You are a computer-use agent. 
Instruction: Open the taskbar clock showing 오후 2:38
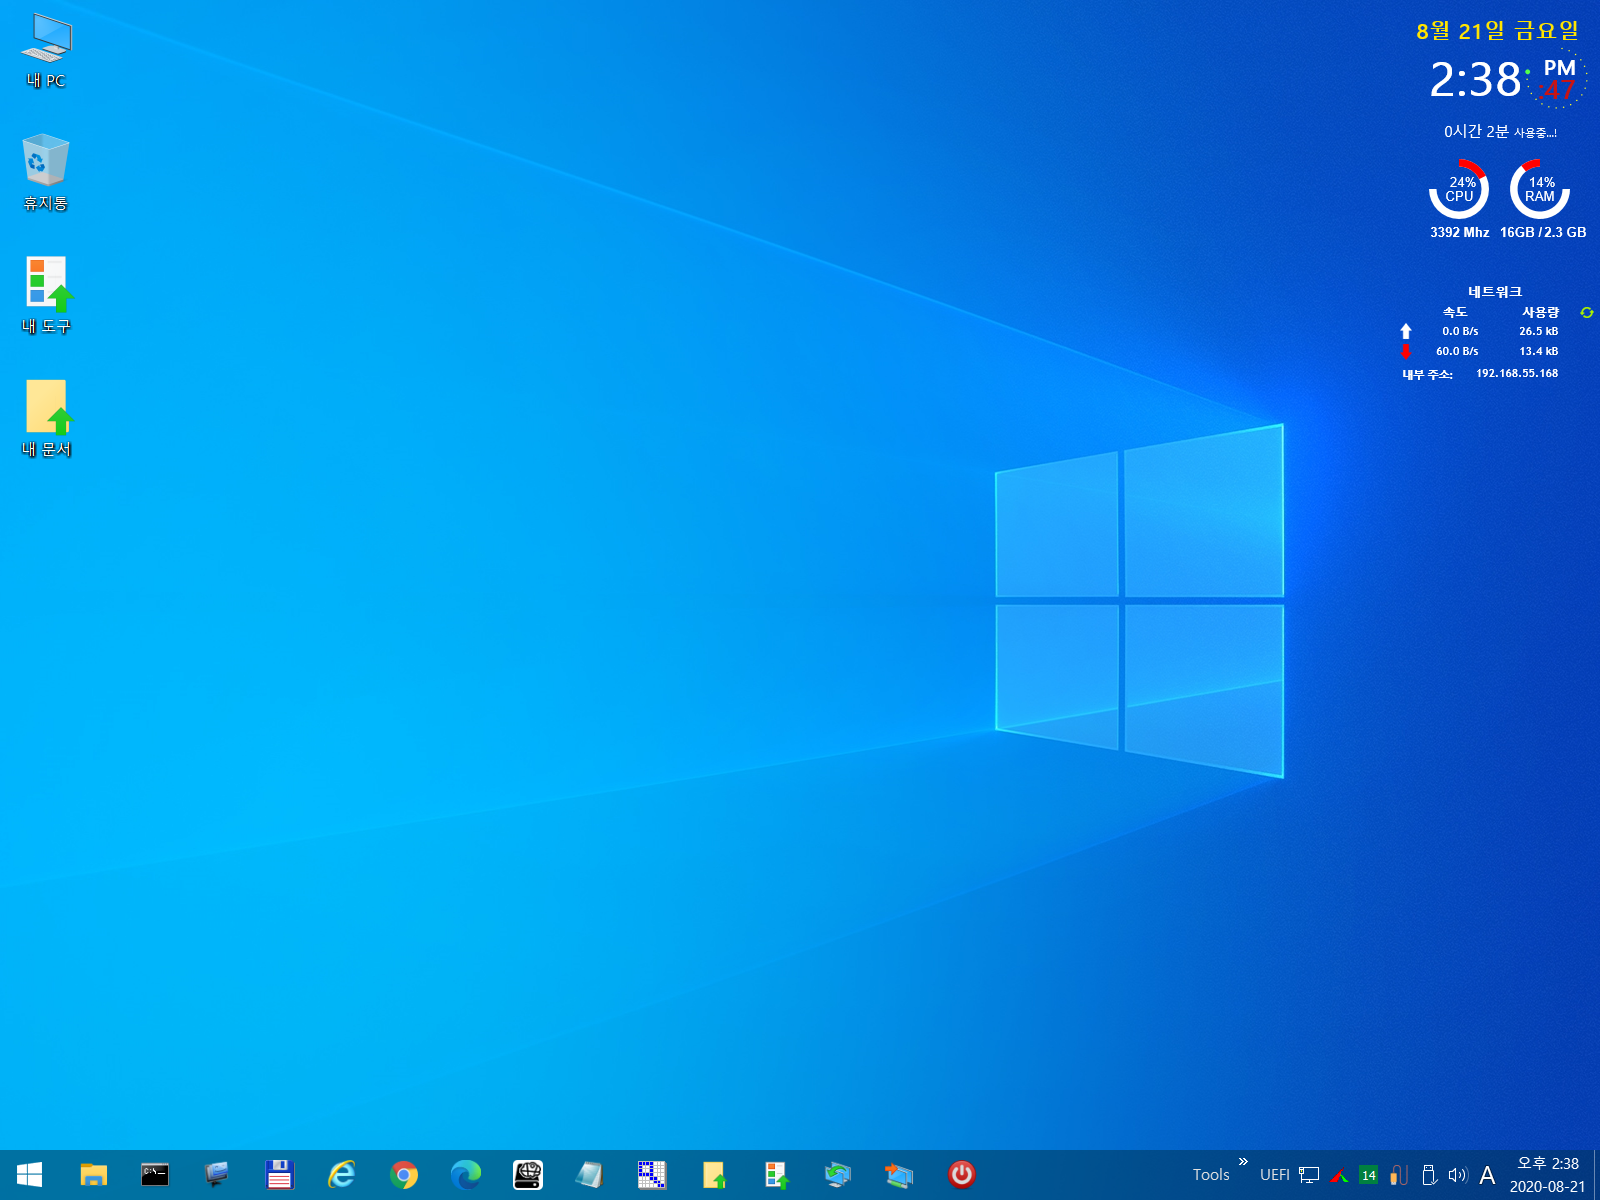tap(1547, 1175)
